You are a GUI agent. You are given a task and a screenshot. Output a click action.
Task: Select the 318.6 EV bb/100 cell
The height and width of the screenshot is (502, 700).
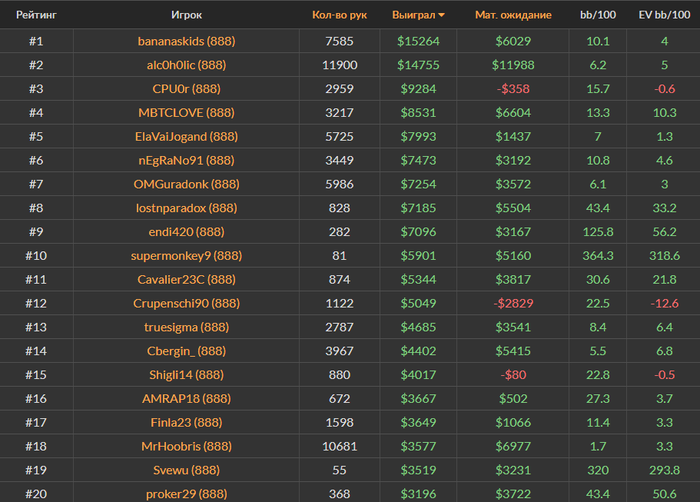tap(664, 255)
